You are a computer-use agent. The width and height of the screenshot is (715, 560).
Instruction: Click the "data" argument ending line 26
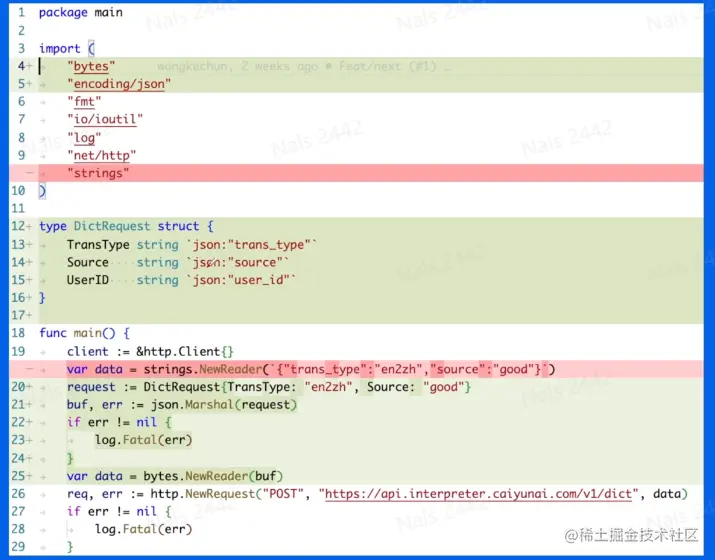coord(667,494)
